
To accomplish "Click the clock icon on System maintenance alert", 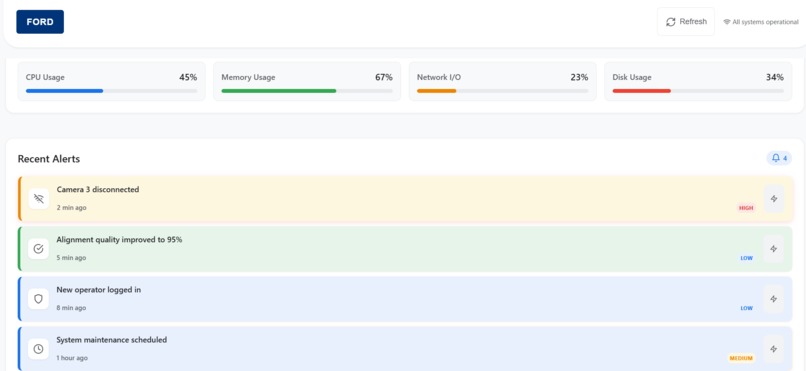I will click(39, 349).
